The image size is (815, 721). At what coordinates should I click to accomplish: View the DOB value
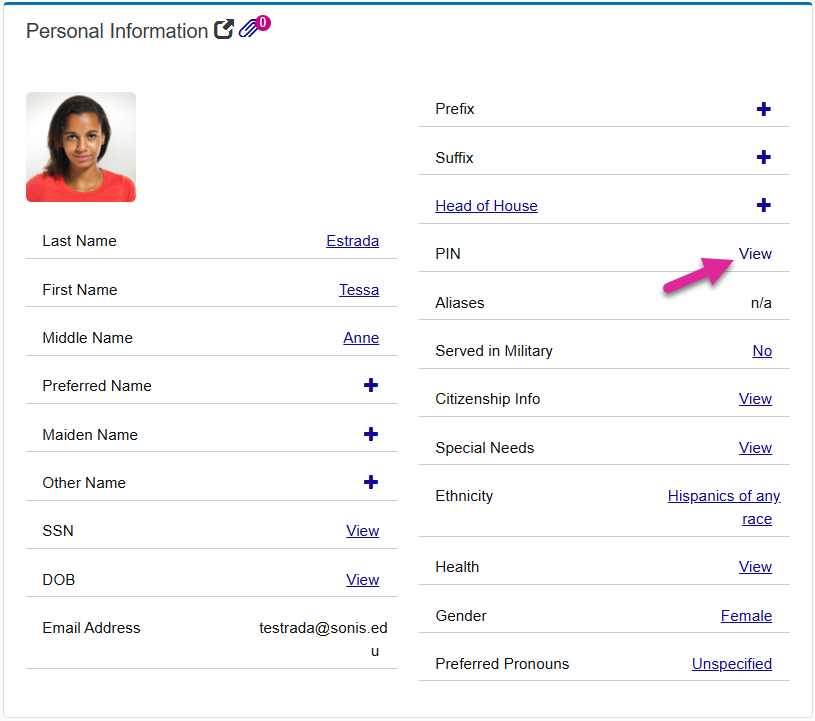362,580
